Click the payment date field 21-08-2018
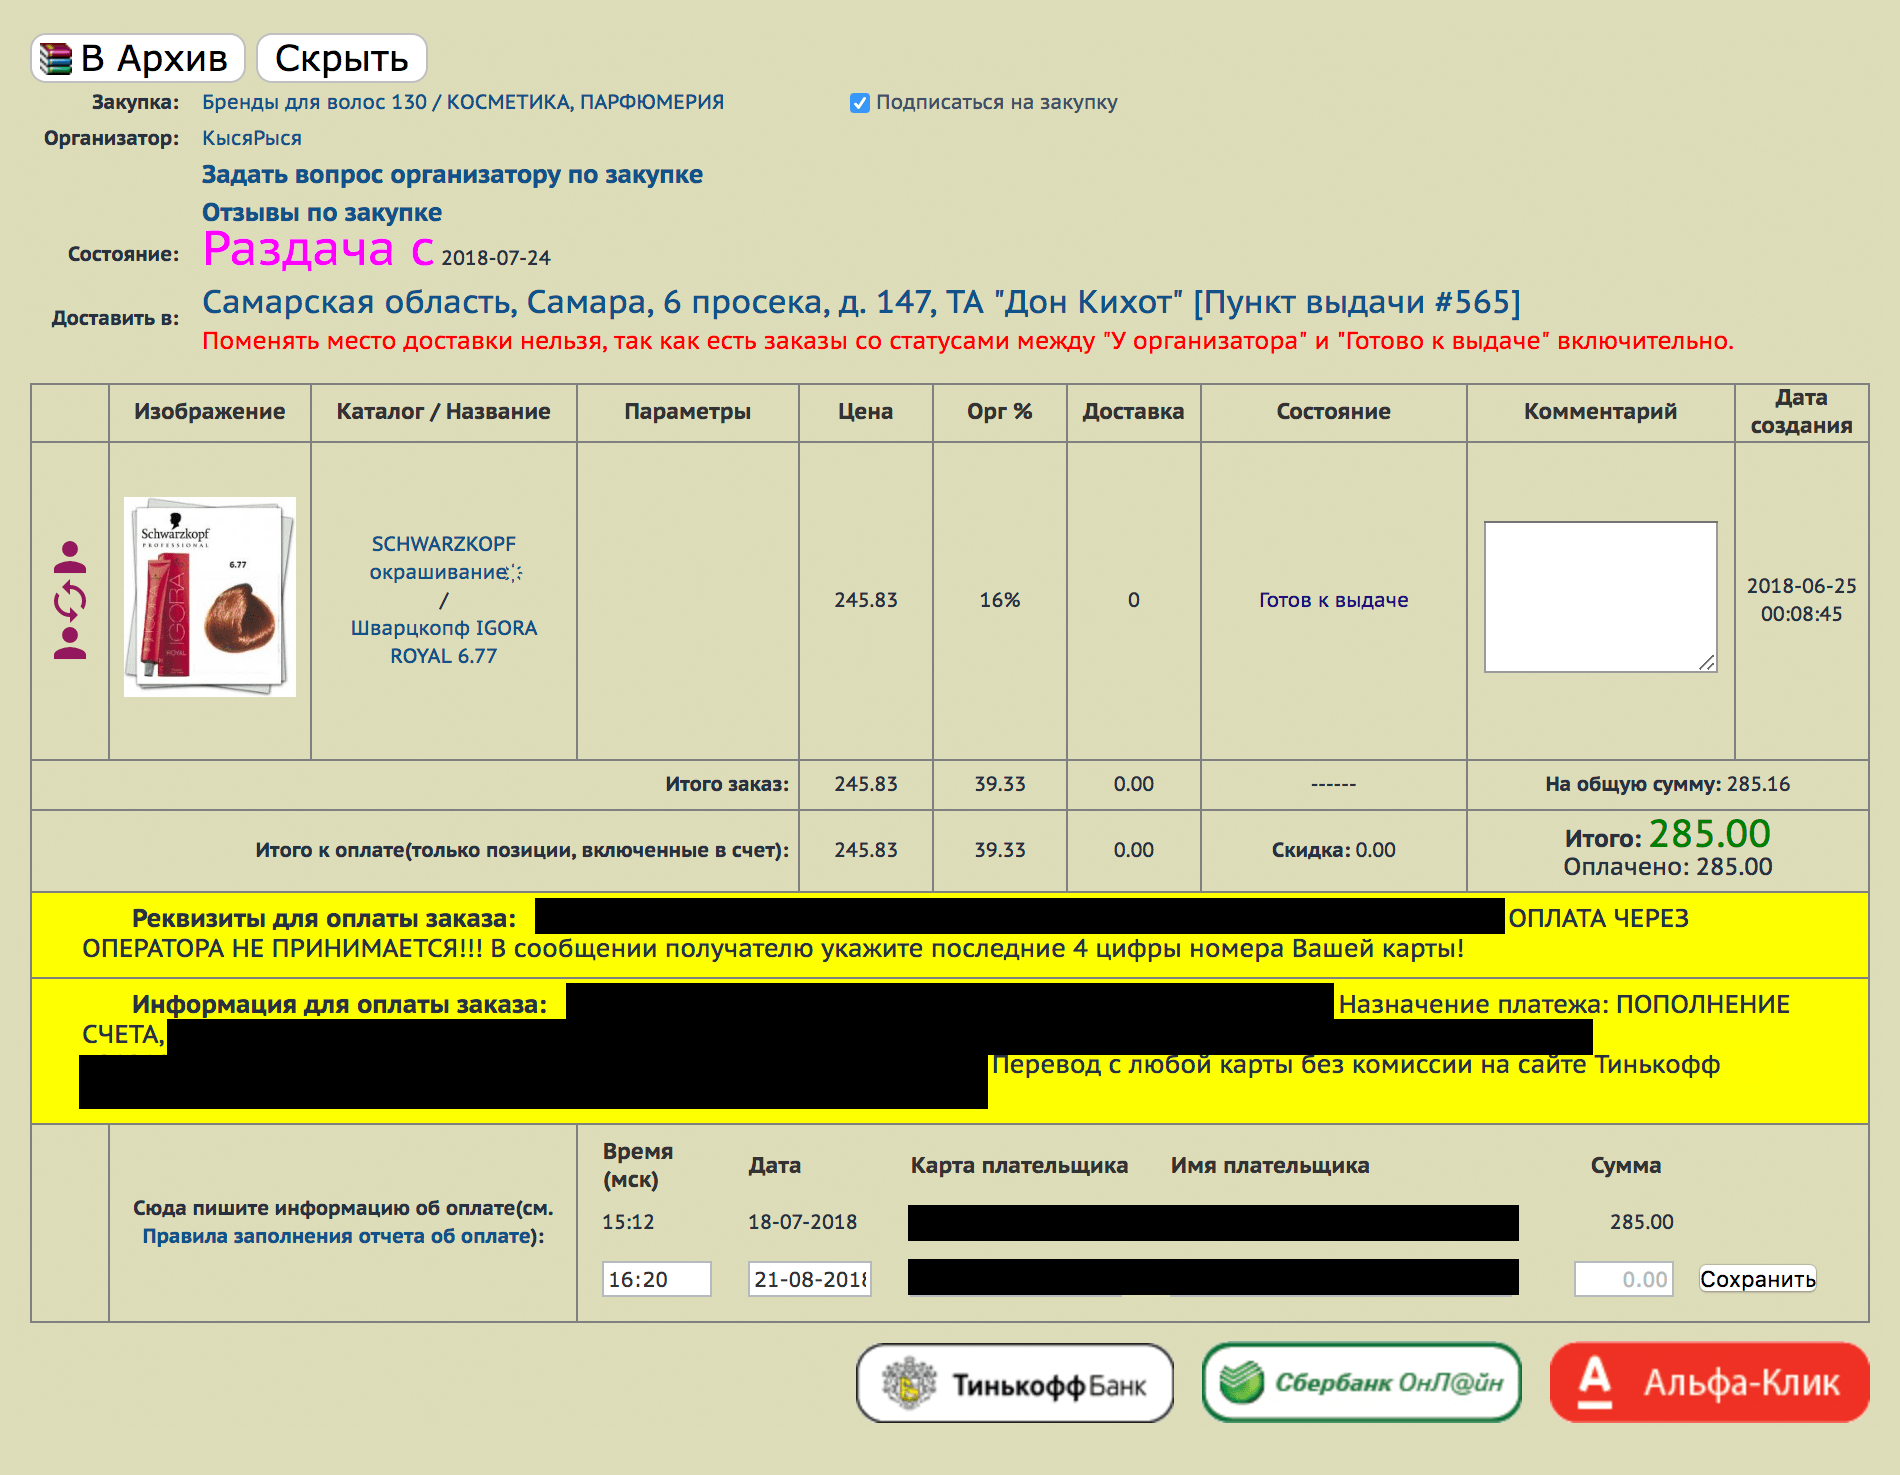1900x1475 pixels. point(810,1279)
